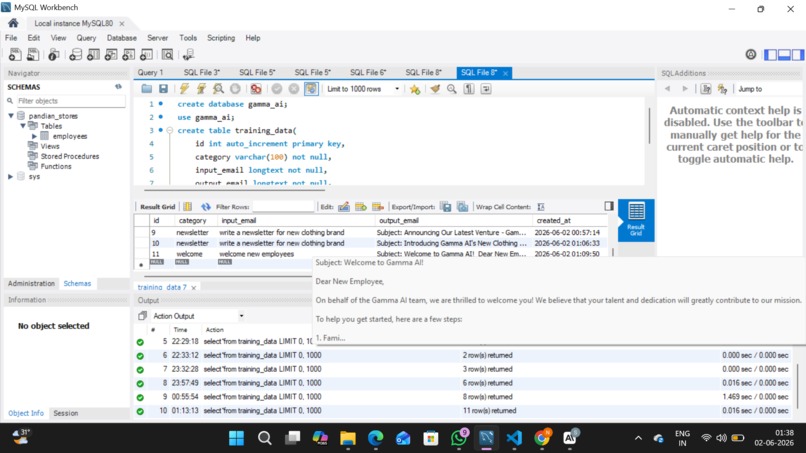Expand the employees table
806x453 pixels.
(34, 136)
